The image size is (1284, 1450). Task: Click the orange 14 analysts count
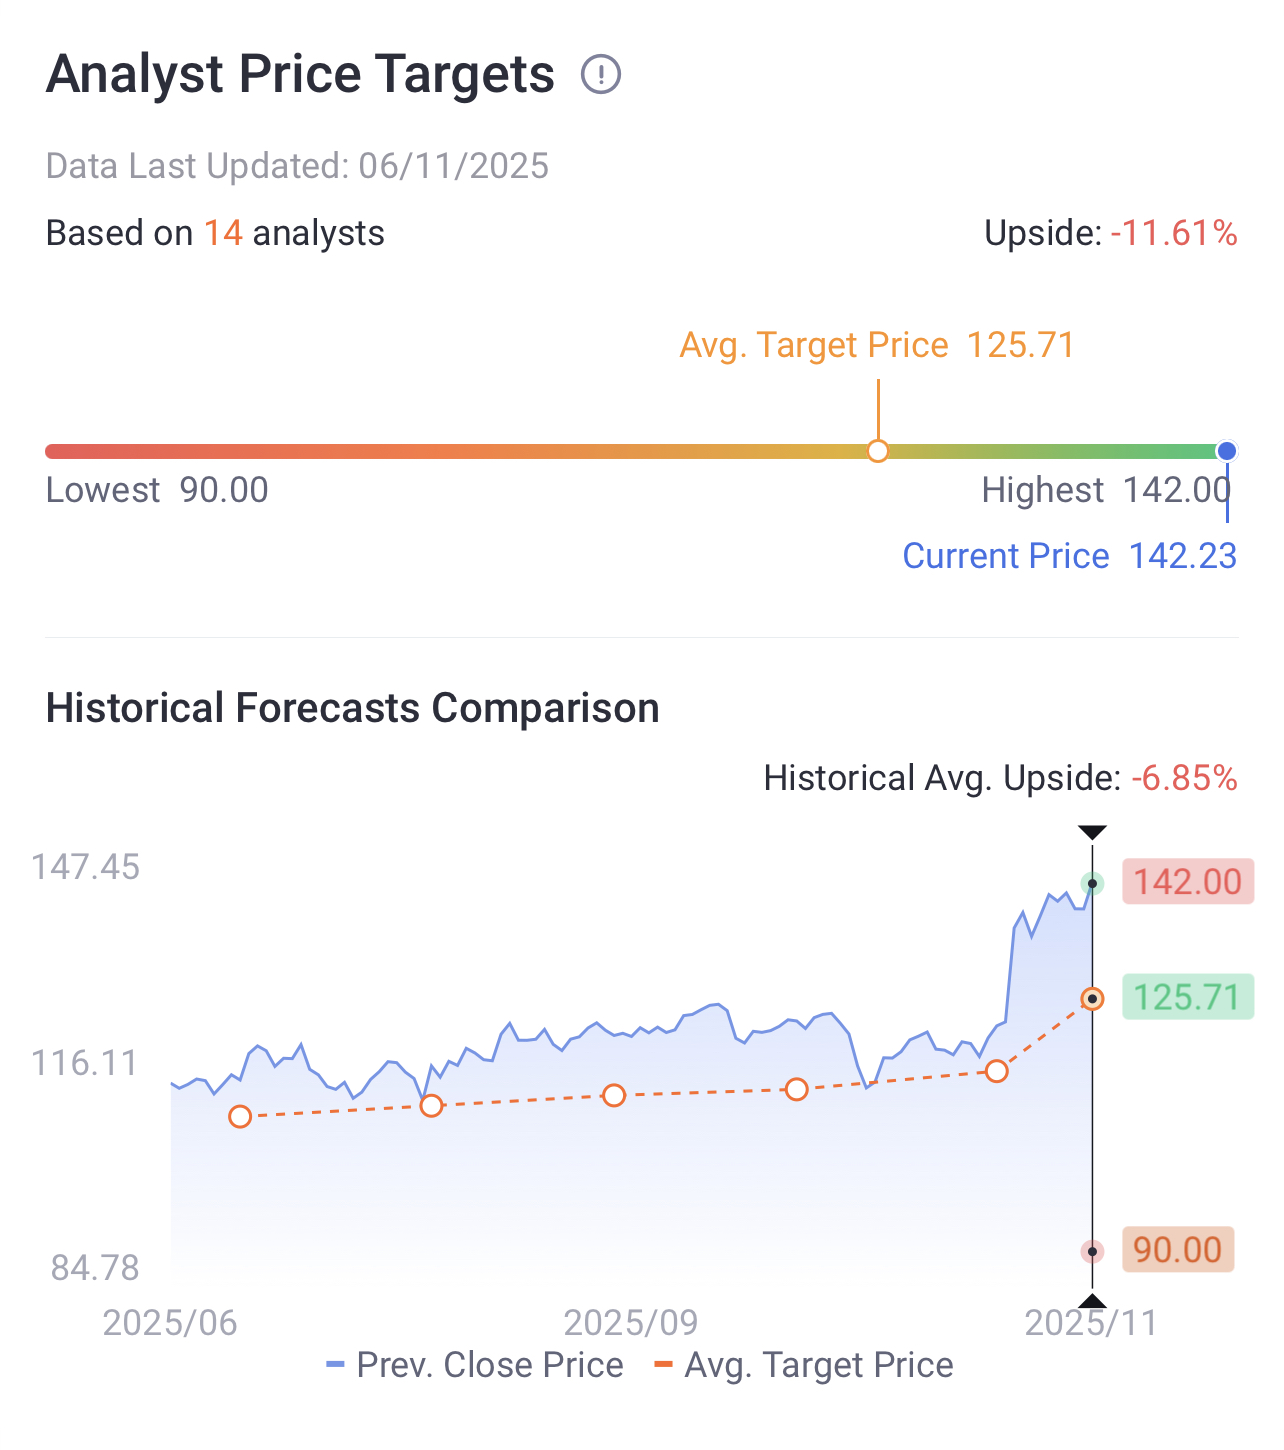coord(223,233)
